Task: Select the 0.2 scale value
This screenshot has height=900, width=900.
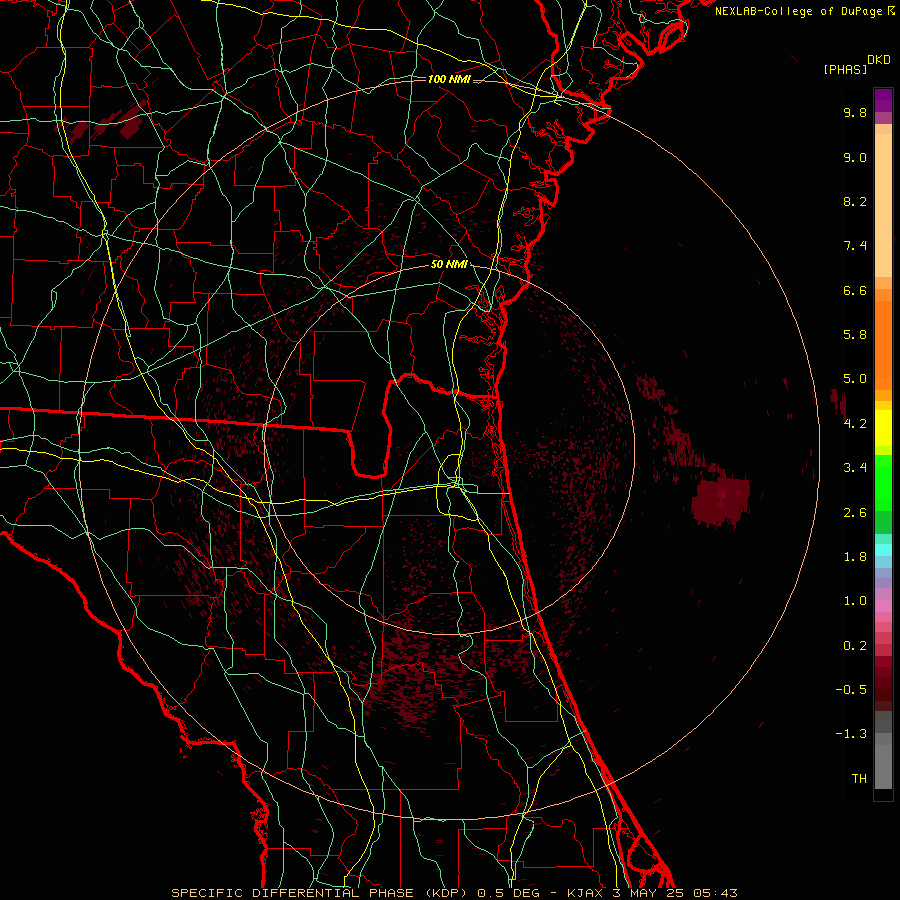Action: (855, 646)
